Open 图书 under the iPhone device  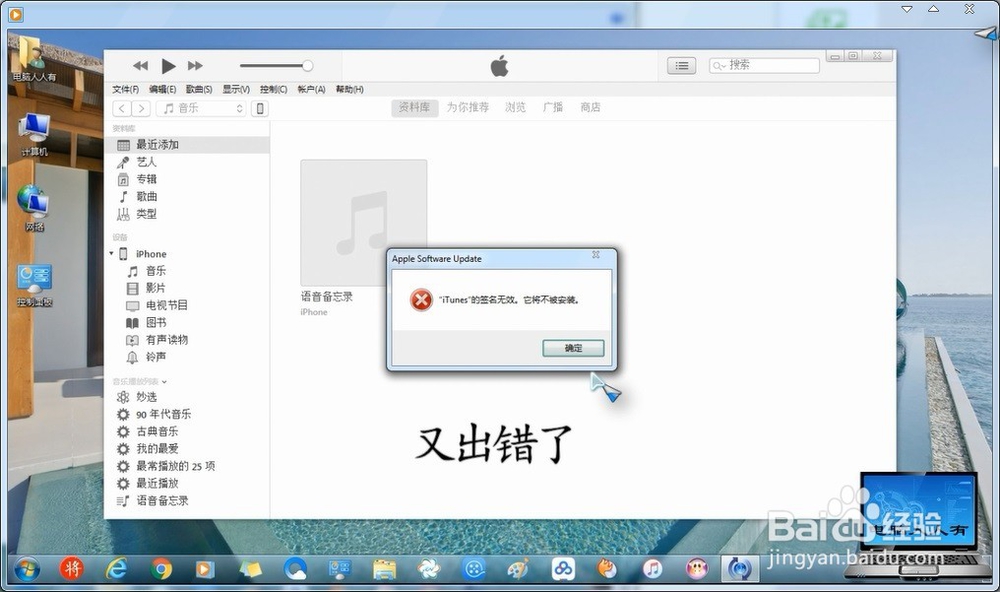point(156,323)
